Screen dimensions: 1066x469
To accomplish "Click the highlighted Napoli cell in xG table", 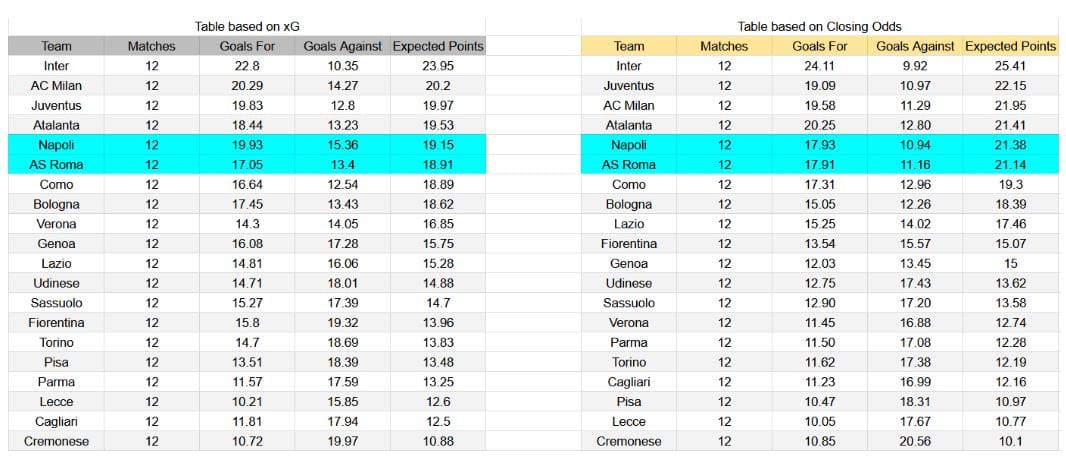I will click(x=56, y=145).
